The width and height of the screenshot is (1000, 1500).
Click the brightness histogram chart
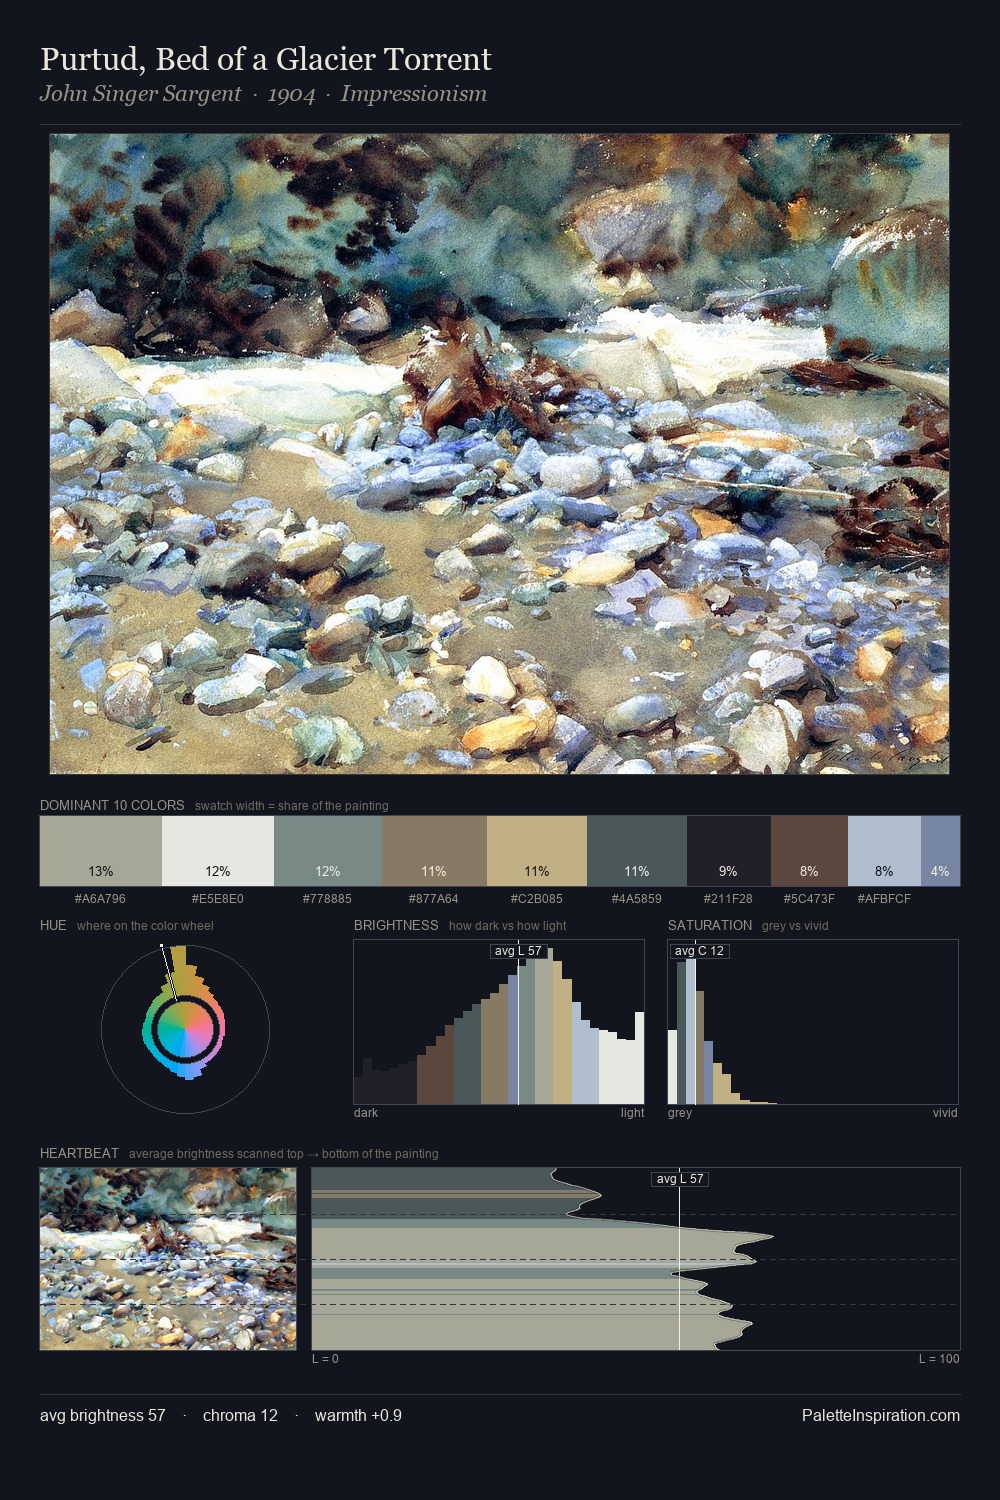coord(499,1022)
